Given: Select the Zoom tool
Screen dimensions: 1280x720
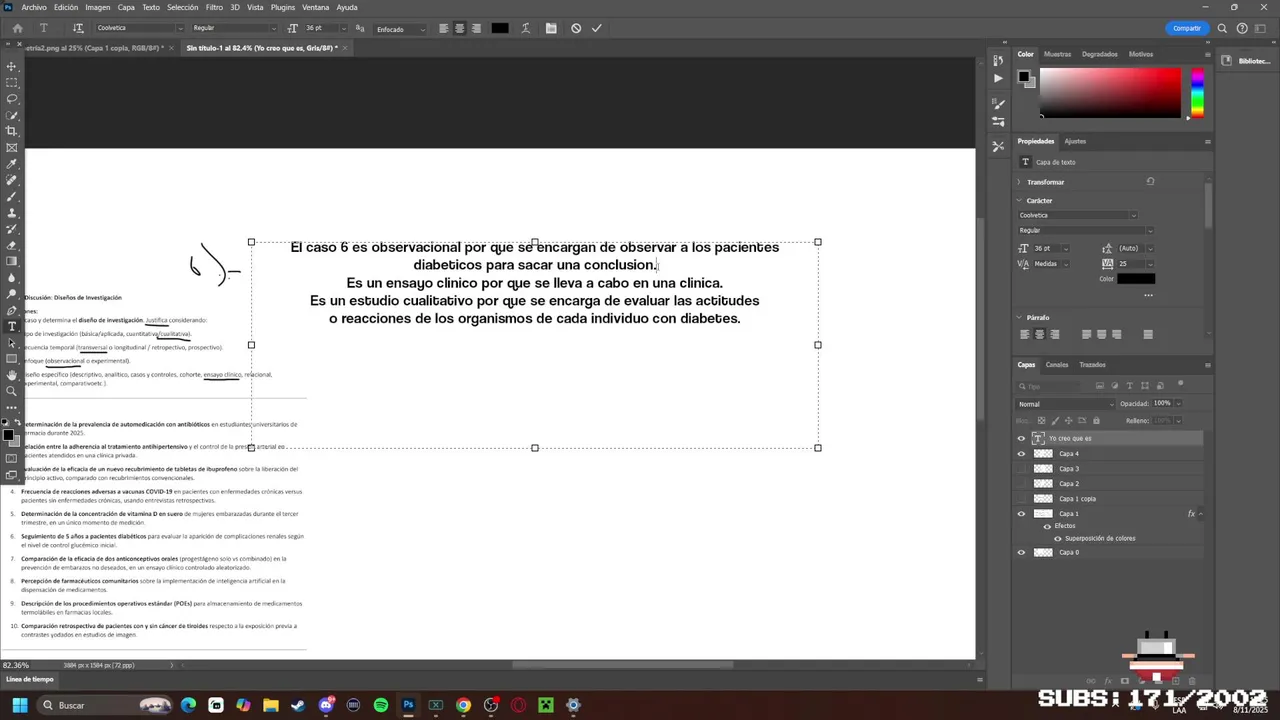Looking at the screenshot, I should pos(12,391).
